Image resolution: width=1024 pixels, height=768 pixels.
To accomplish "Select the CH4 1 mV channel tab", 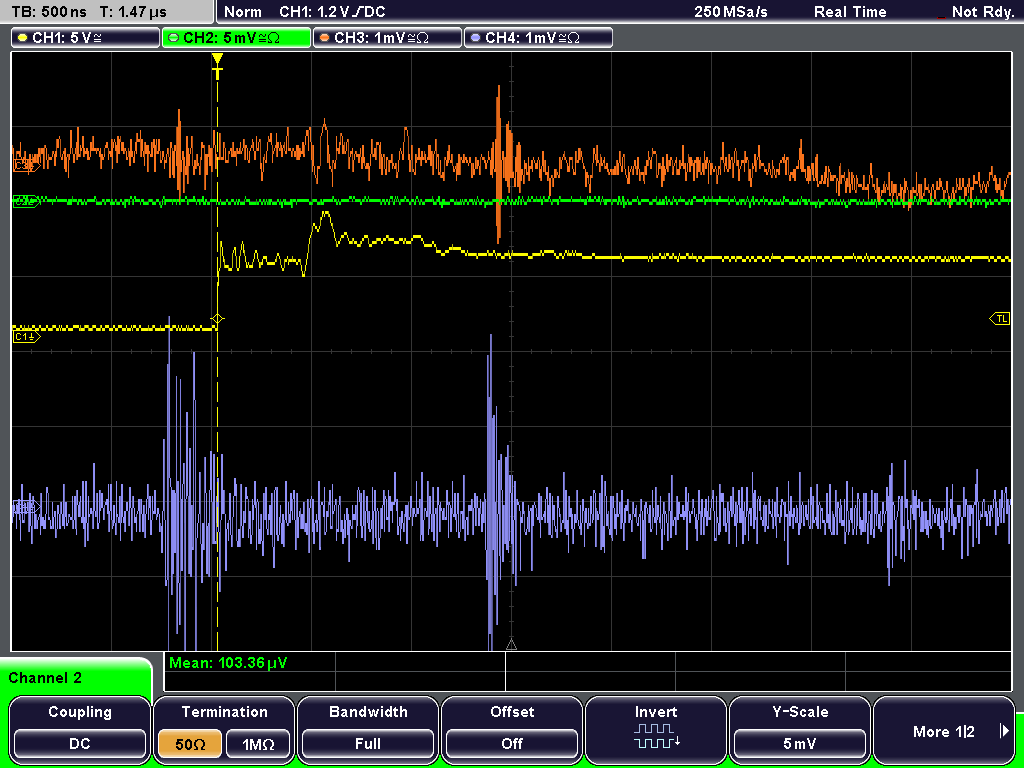I will coord(538,38).
